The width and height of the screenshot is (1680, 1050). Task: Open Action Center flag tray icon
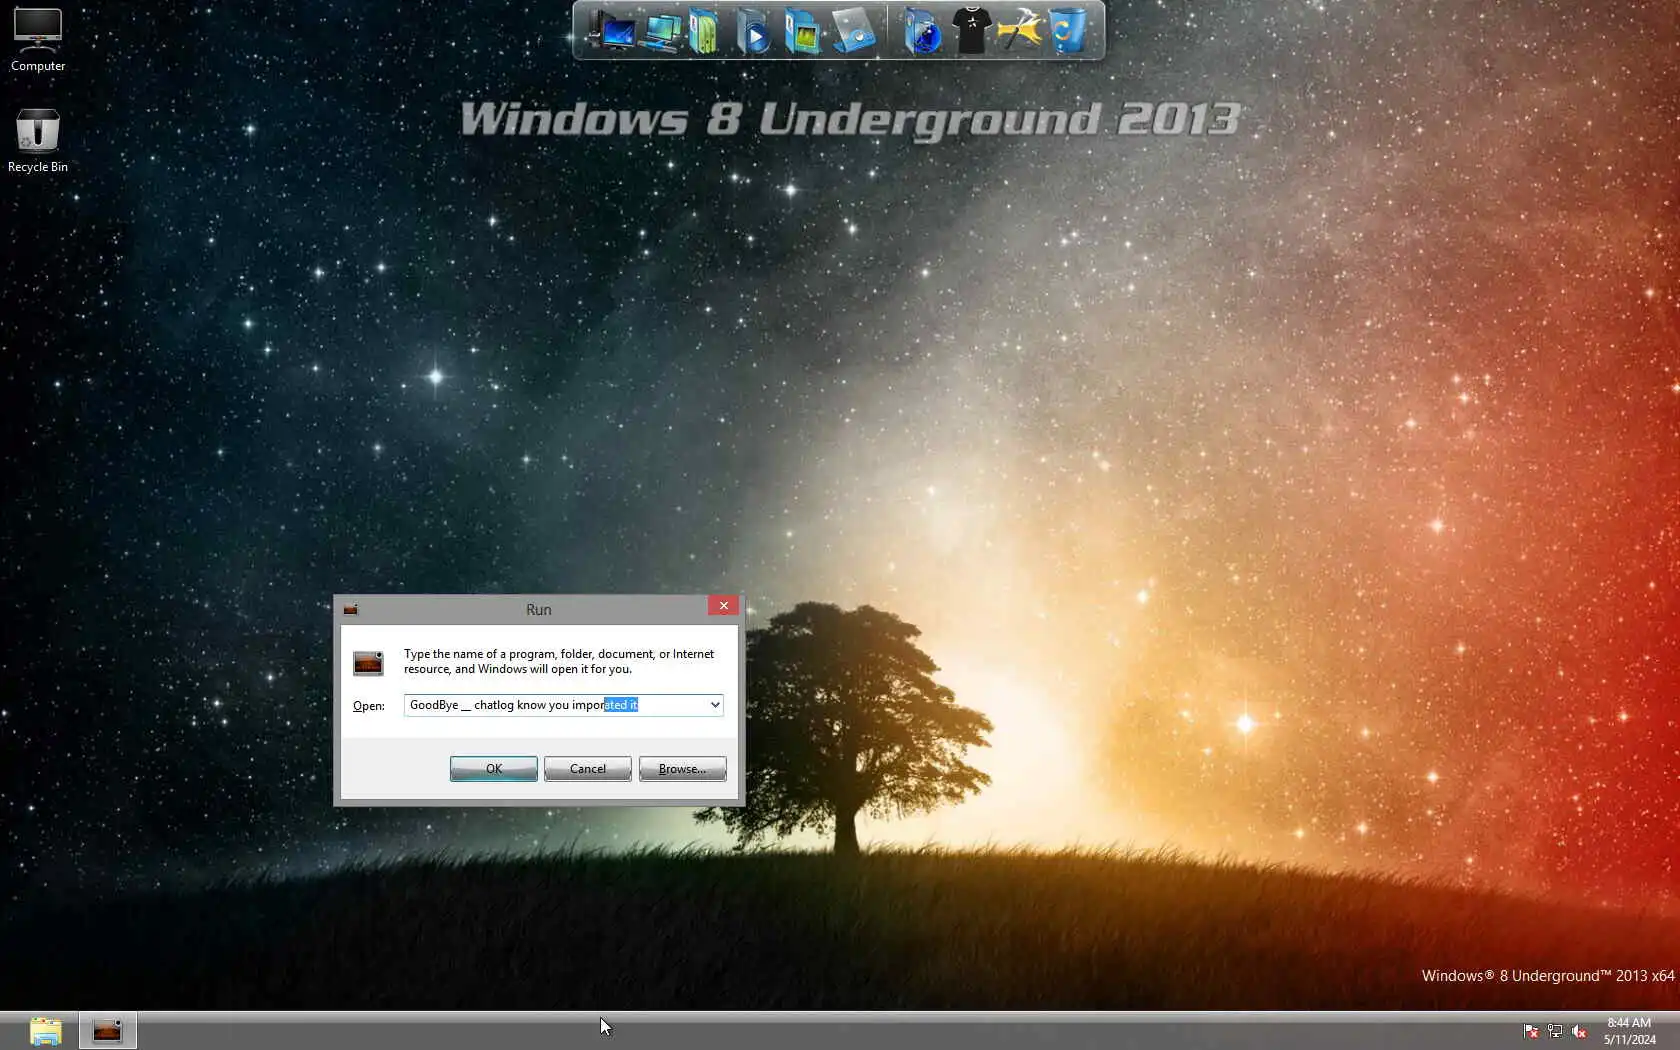point(1530,1031)
